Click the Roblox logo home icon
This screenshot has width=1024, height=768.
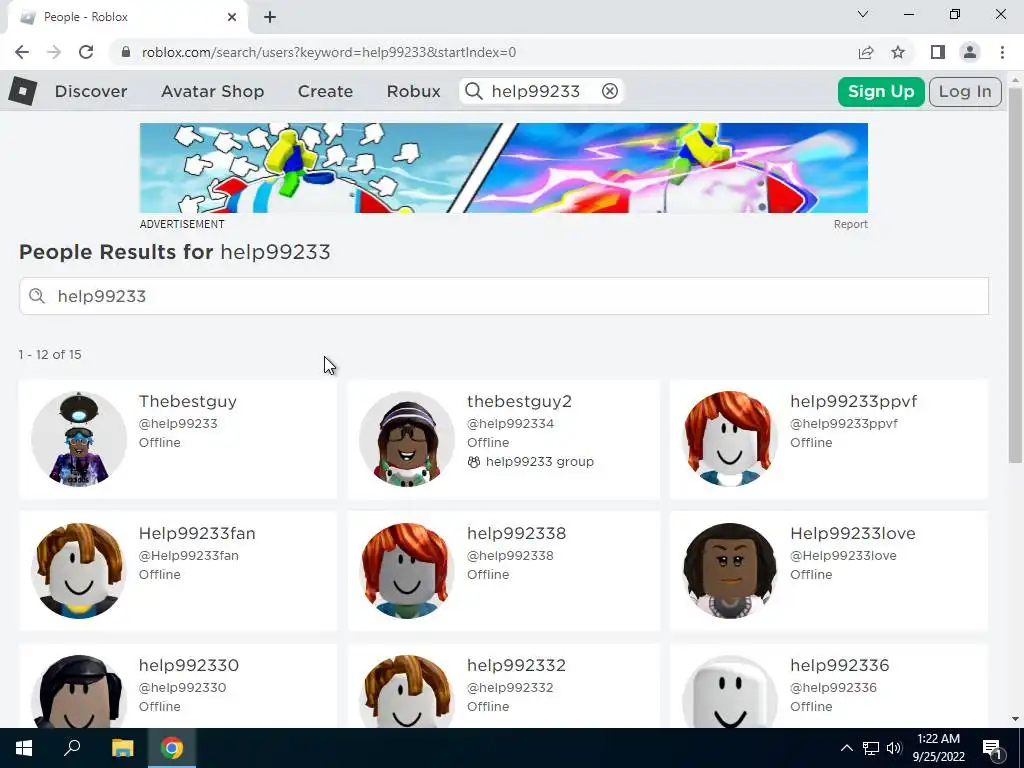tap(22, 91)
